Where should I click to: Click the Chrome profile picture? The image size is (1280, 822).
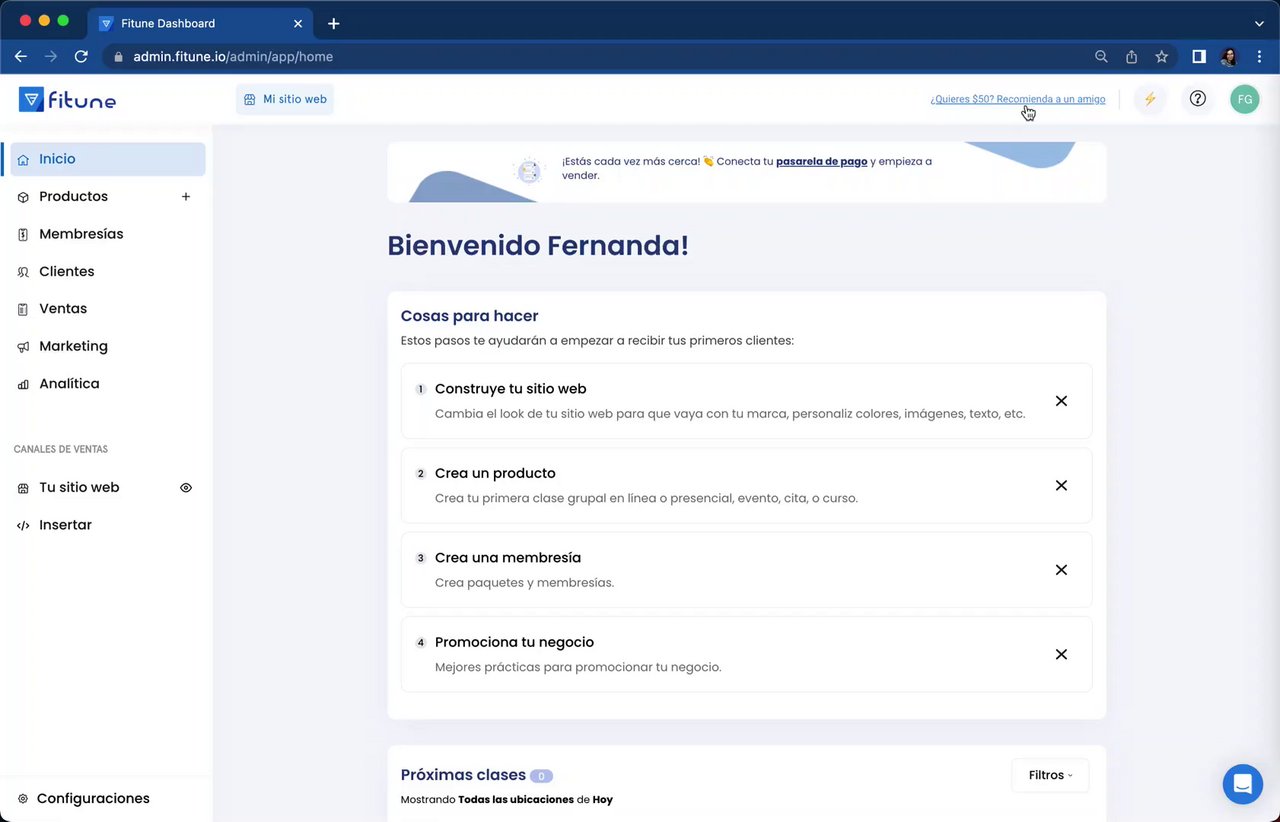(x=1229, y=57)
